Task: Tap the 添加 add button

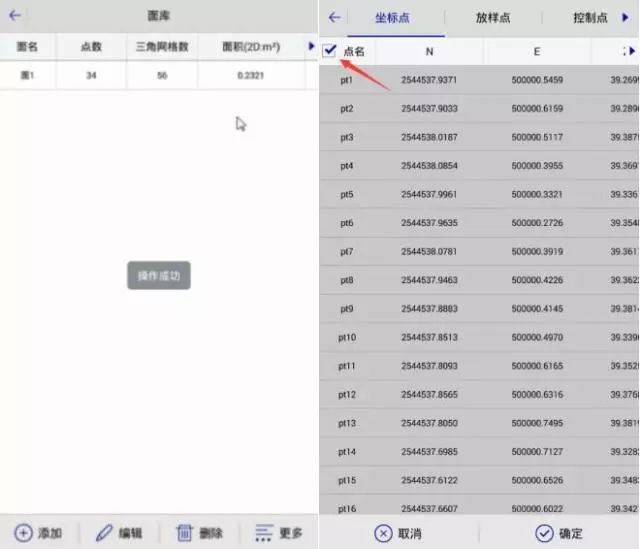Action: pos(38,533)
